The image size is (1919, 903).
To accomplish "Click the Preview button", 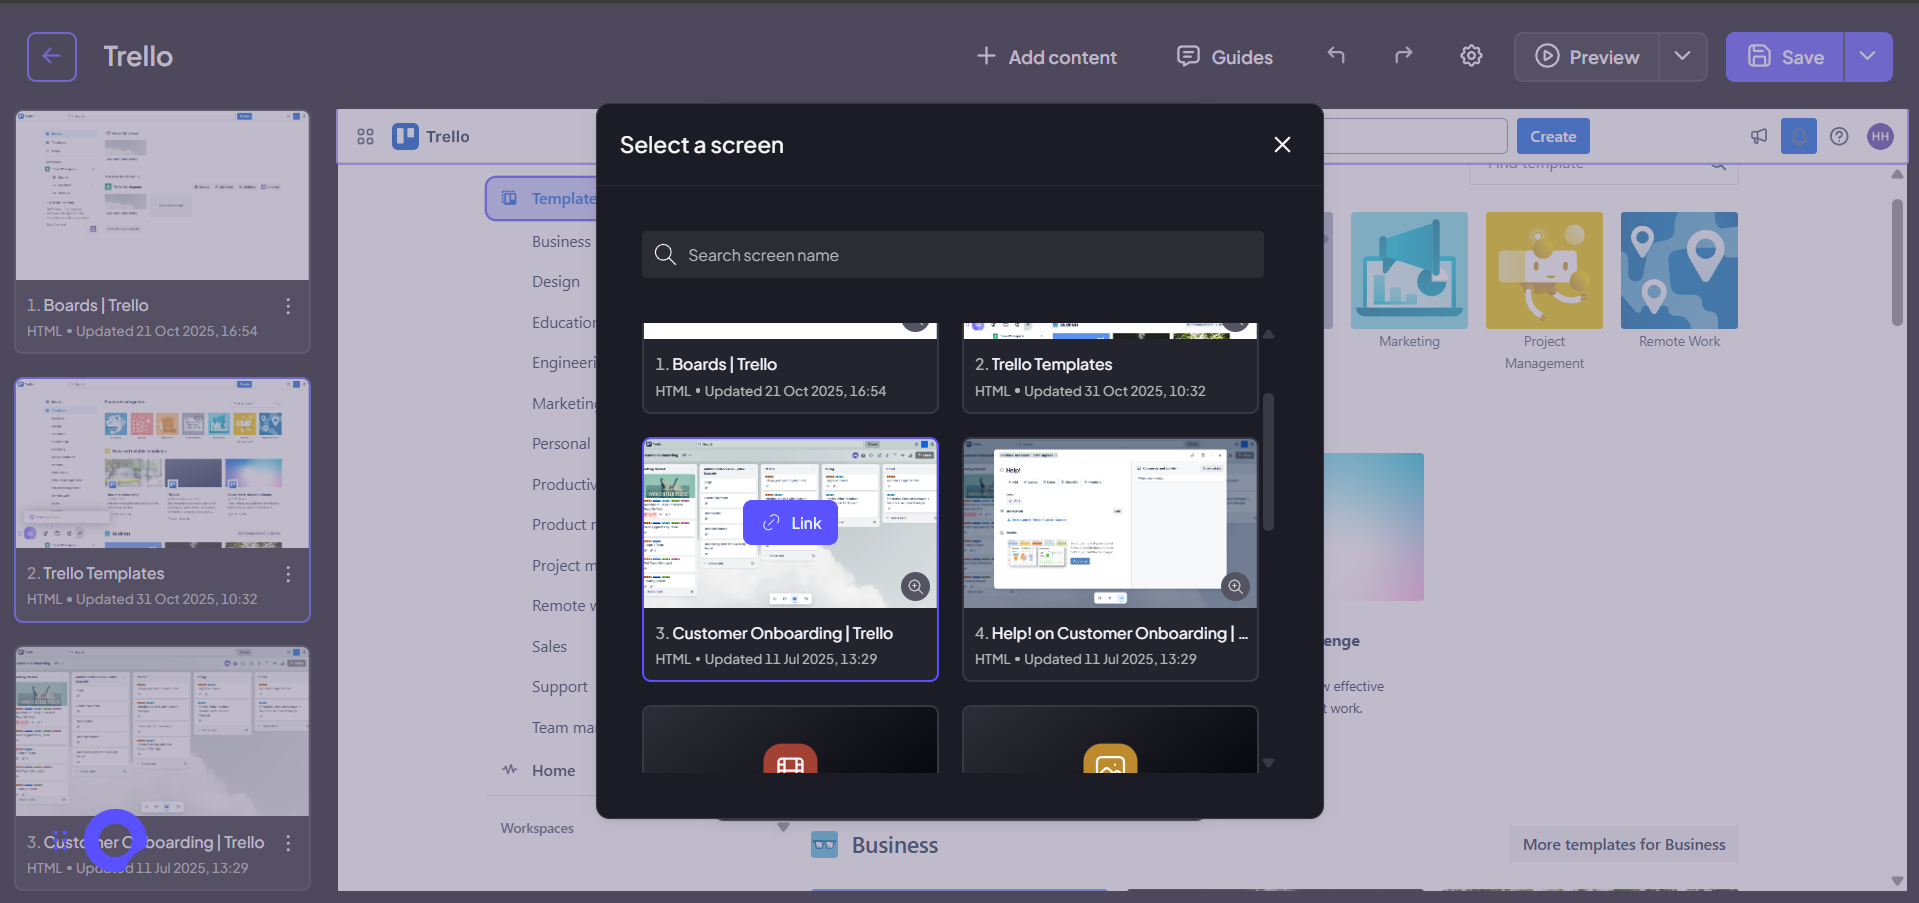I will coord(1587,57).
